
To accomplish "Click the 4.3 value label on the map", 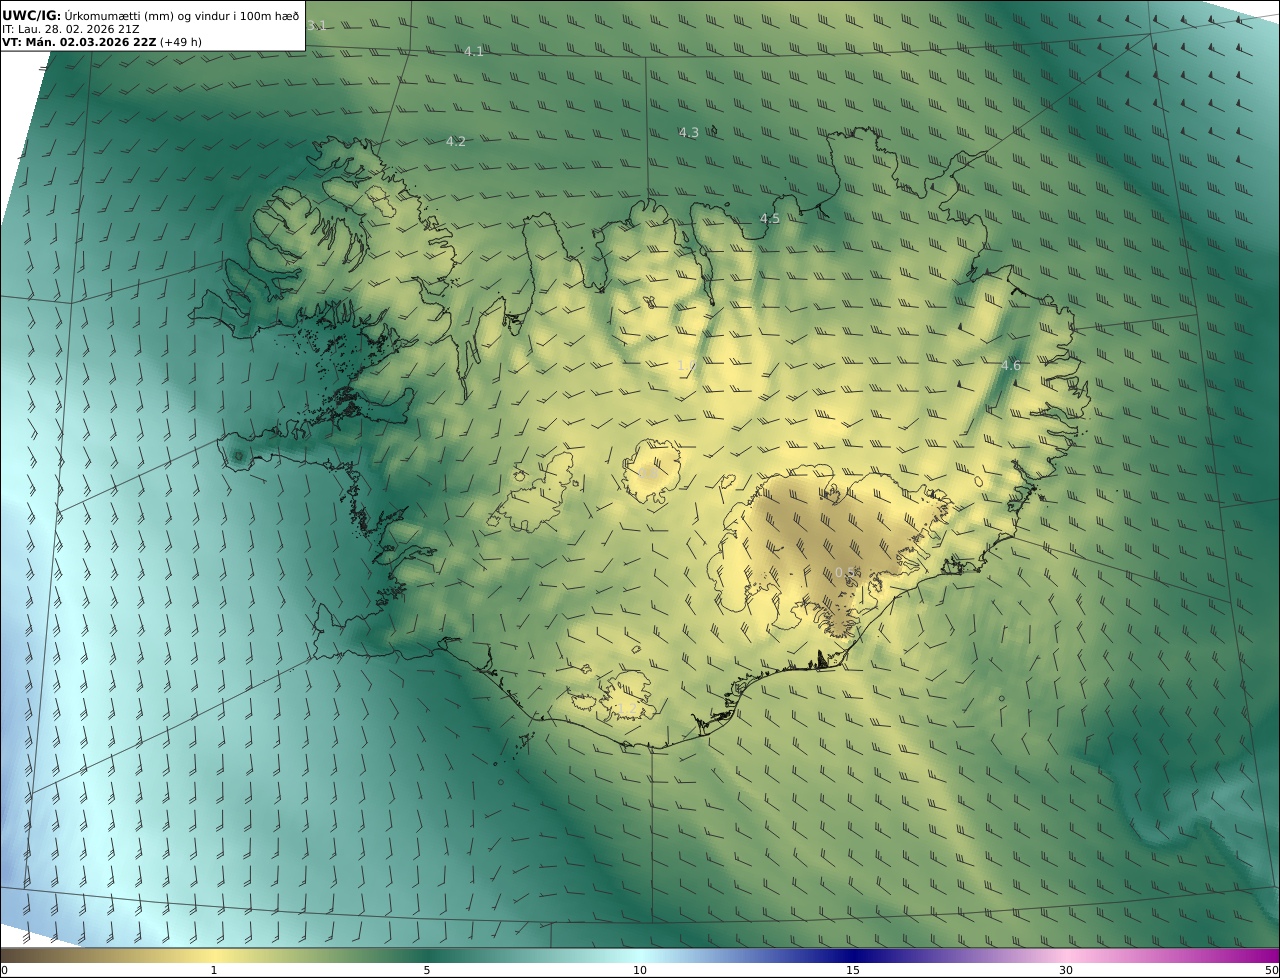I will click(689, 133).
